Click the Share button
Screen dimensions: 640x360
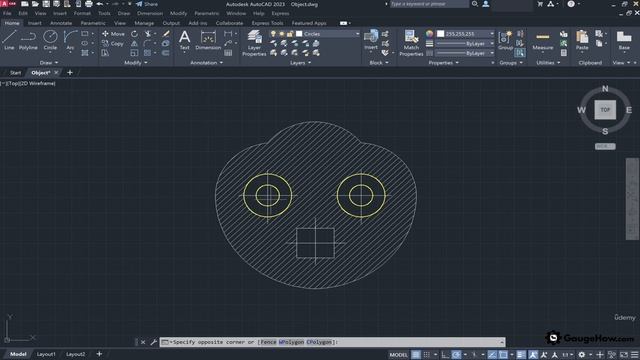pos(147,4)
